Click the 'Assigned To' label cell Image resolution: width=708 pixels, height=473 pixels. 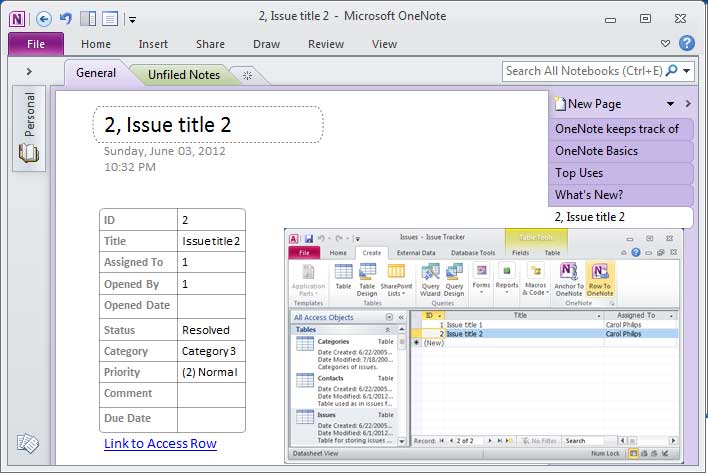(138, 262)
